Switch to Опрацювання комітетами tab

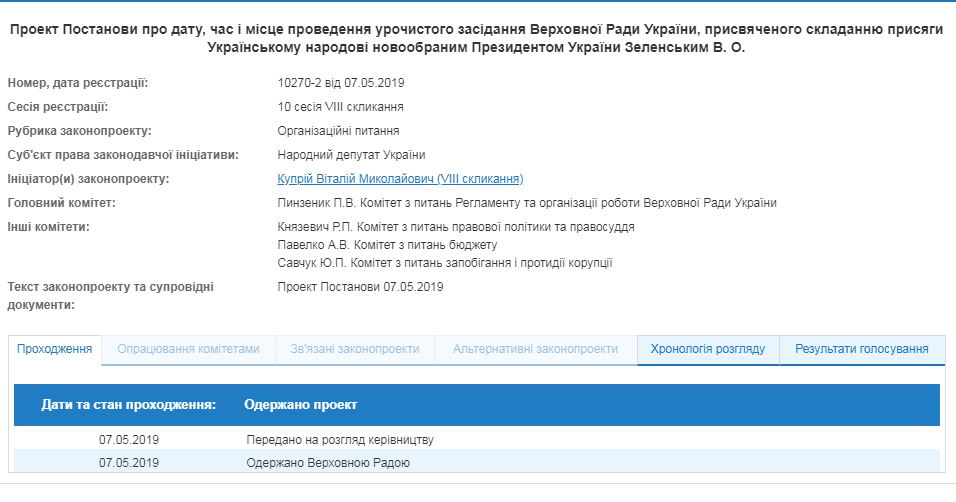pos(188,349)
